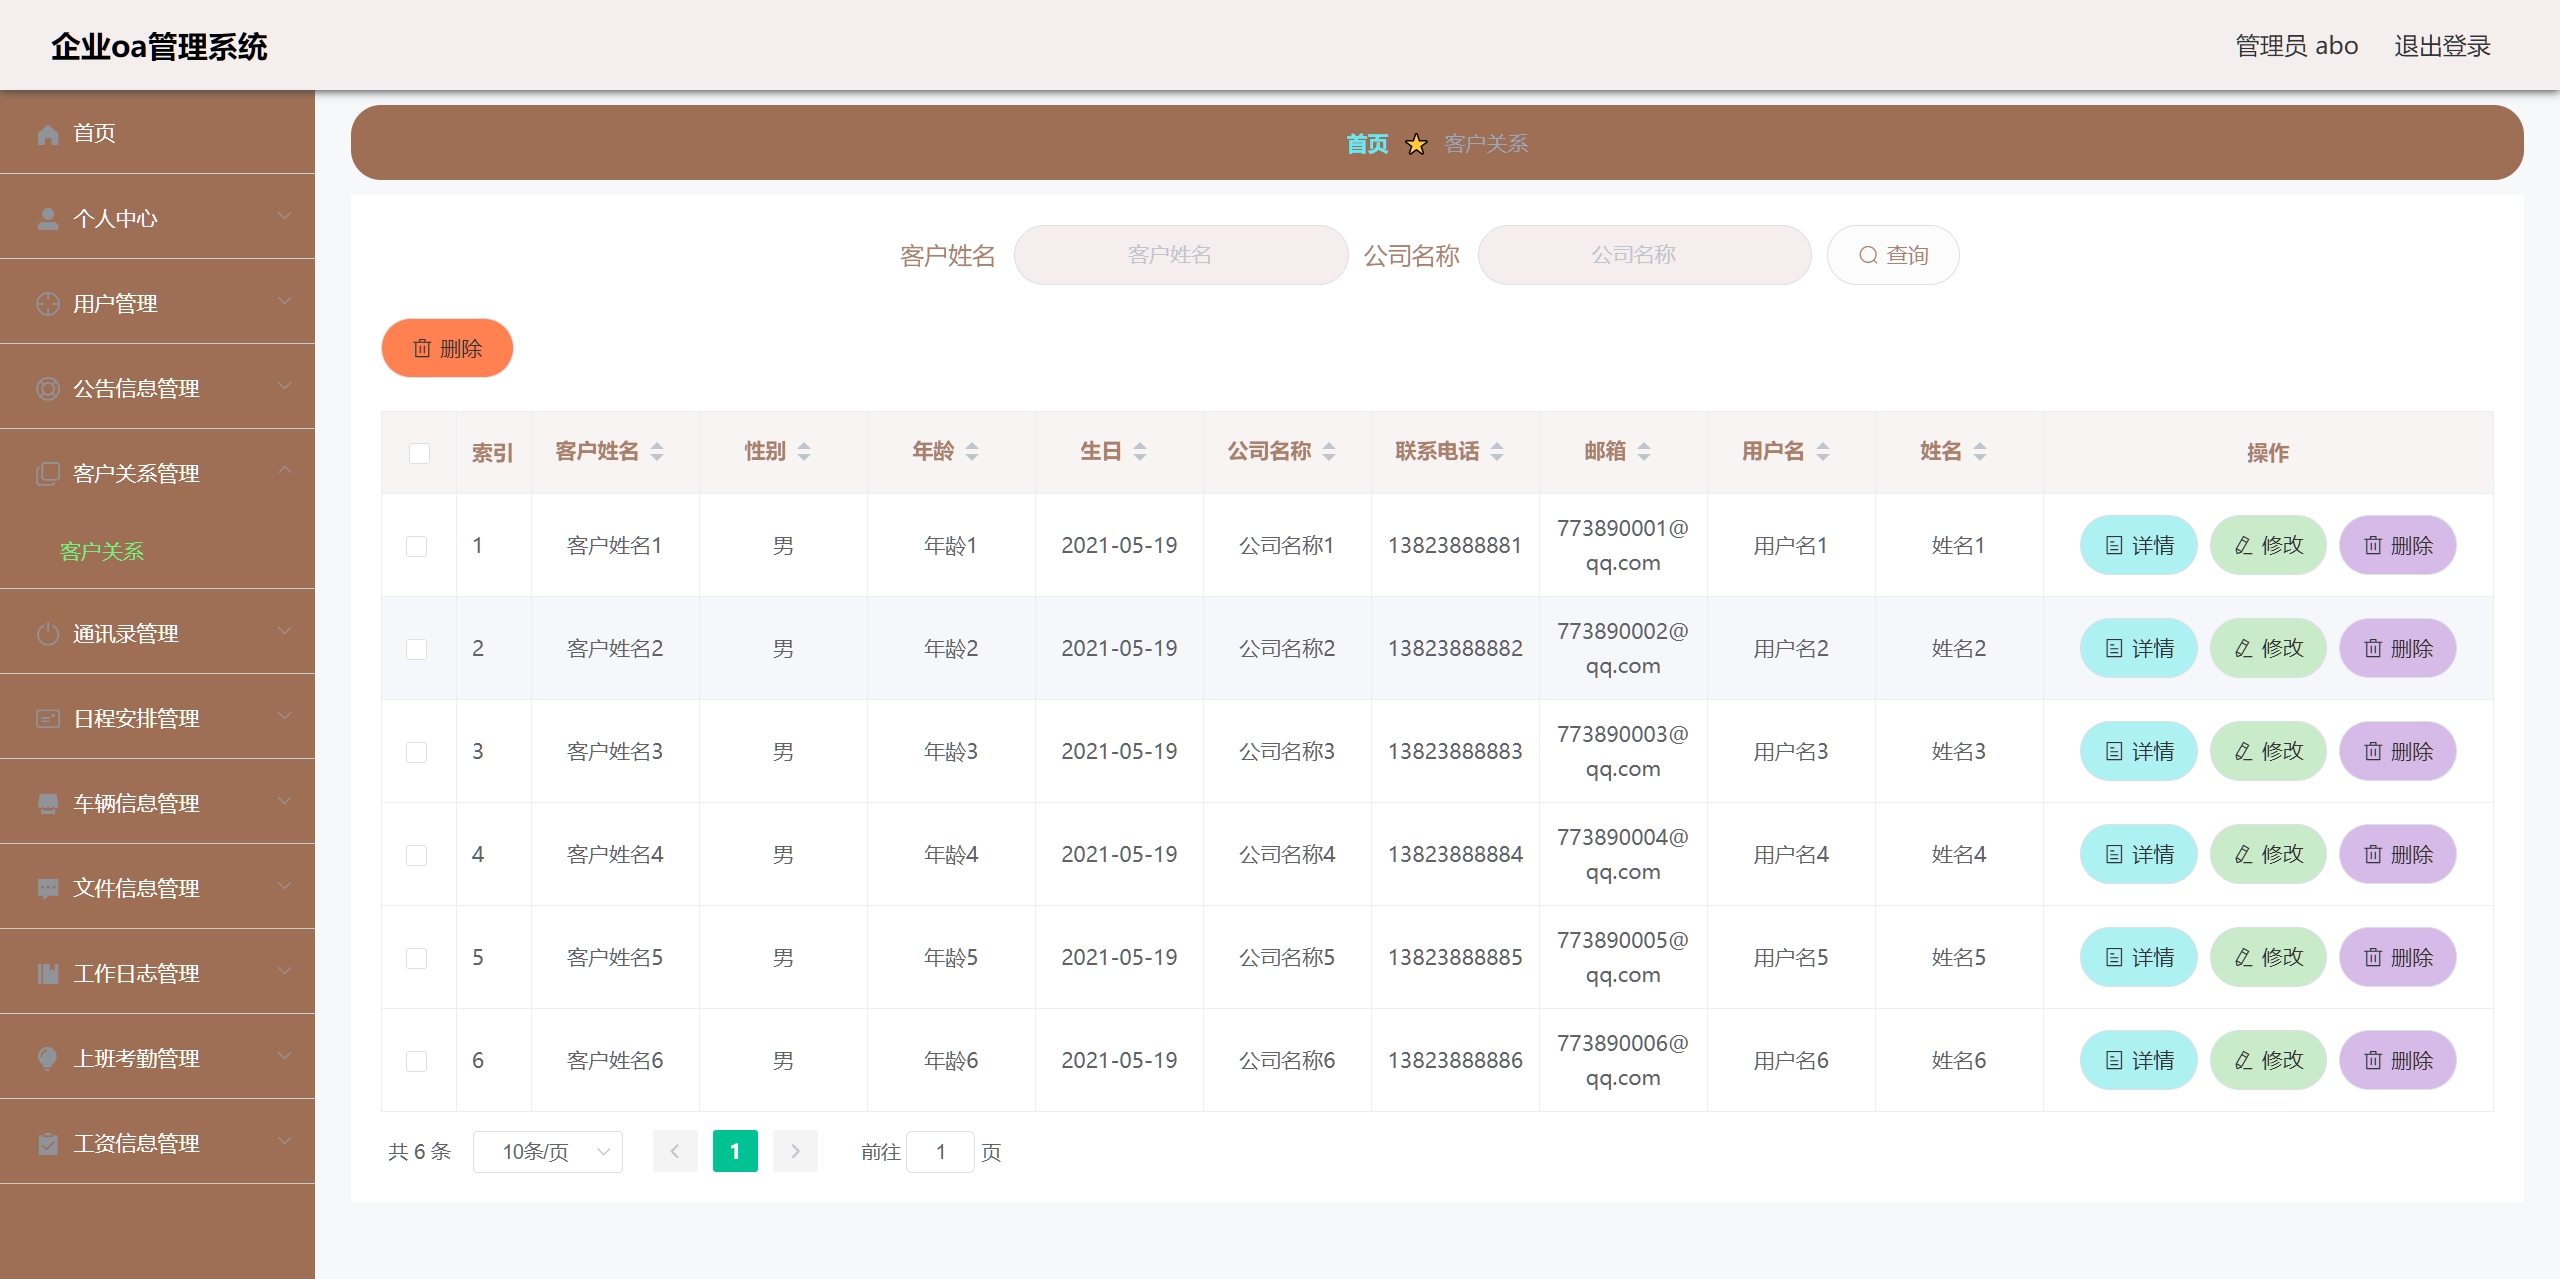Click the icon beside 工作日志管理
The height and width of the screenshot is (1279, 2560).
click(47, 974)
